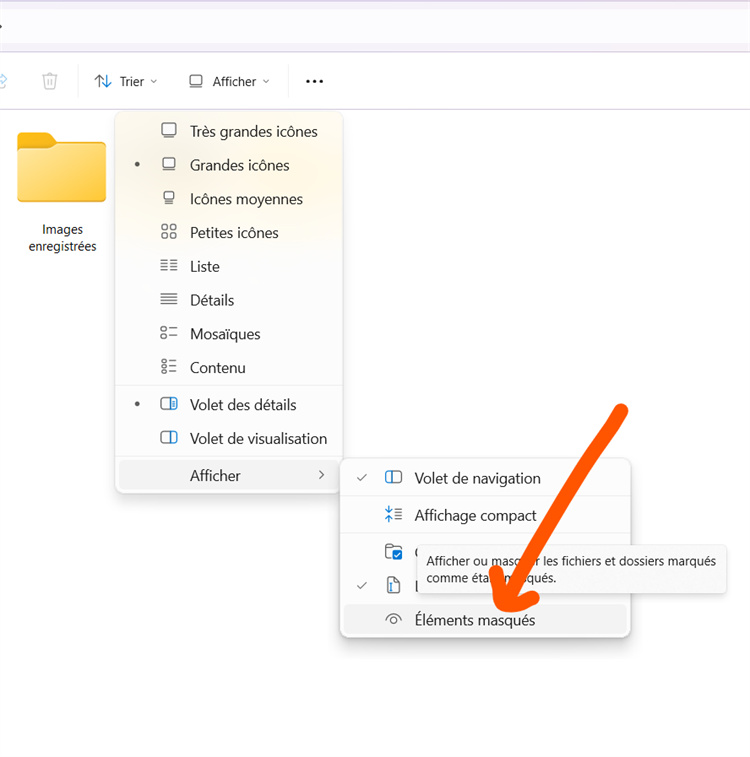750x757 pixels.
Task: Enable the Volet de visualisation pane
Action: (x=258, y=439)
